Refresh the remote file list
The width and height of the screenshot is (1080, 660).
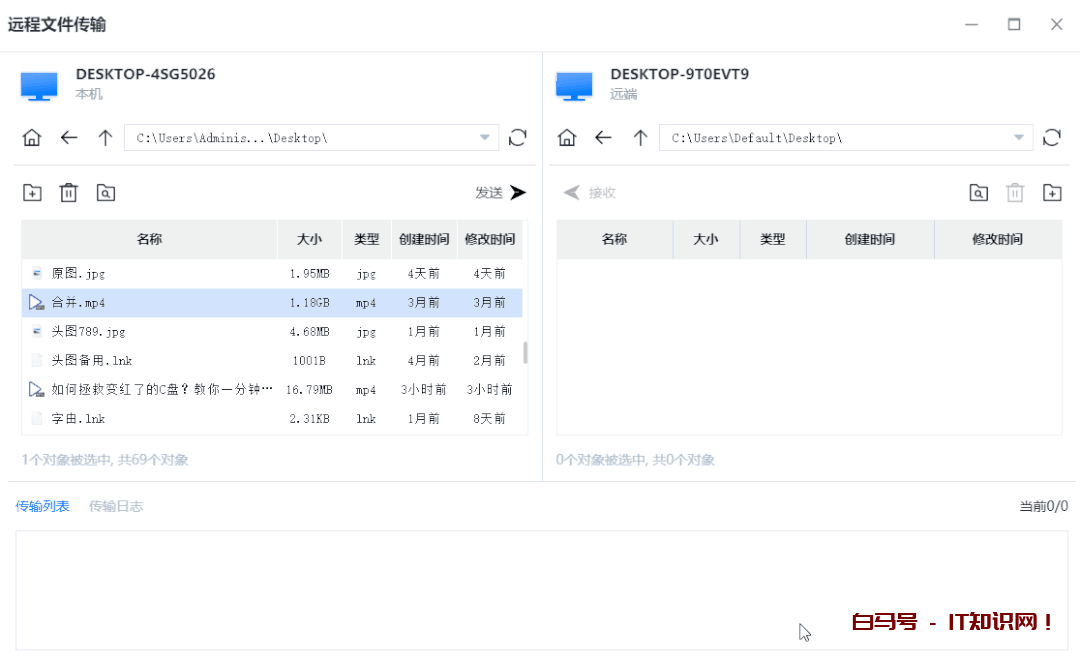point(1052,138)
